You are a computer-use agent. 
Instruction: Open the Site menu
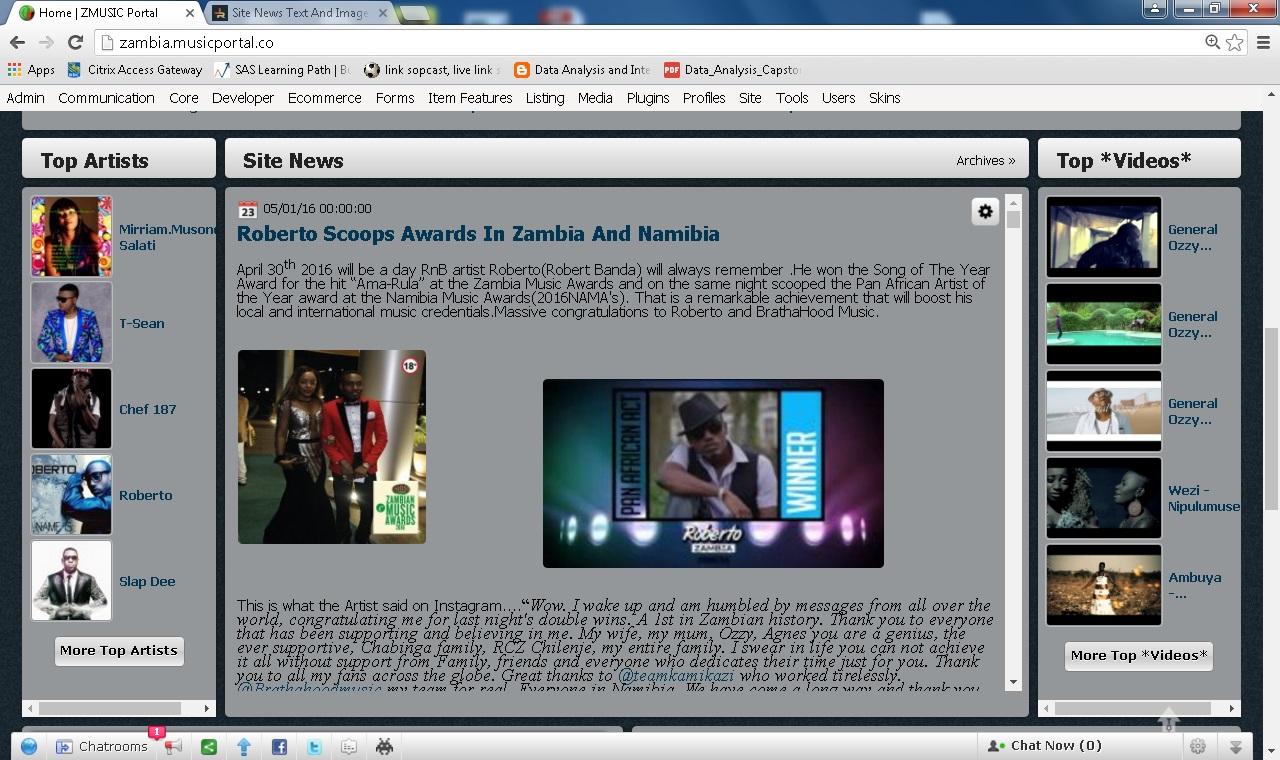tap(750, 98)
